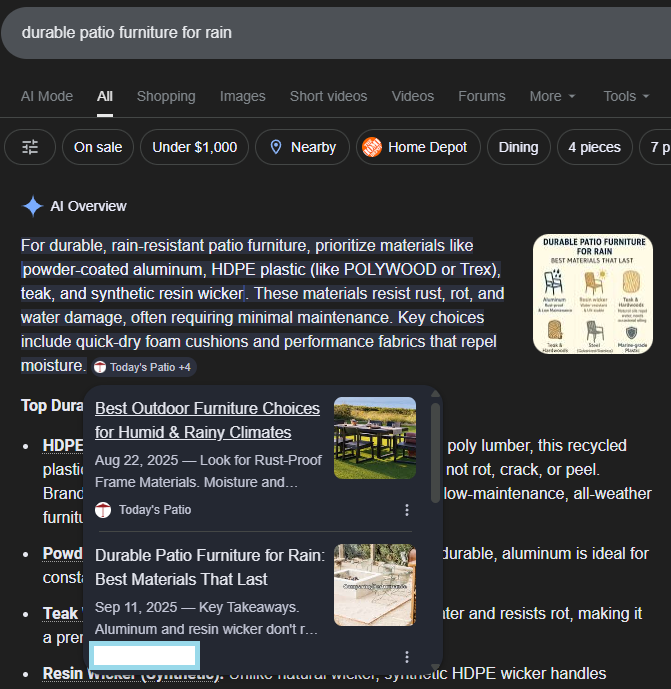Enable the Dining filter chip
This screenshot has height=689, width=671.
pyautogui.click(x=518, y=147)
